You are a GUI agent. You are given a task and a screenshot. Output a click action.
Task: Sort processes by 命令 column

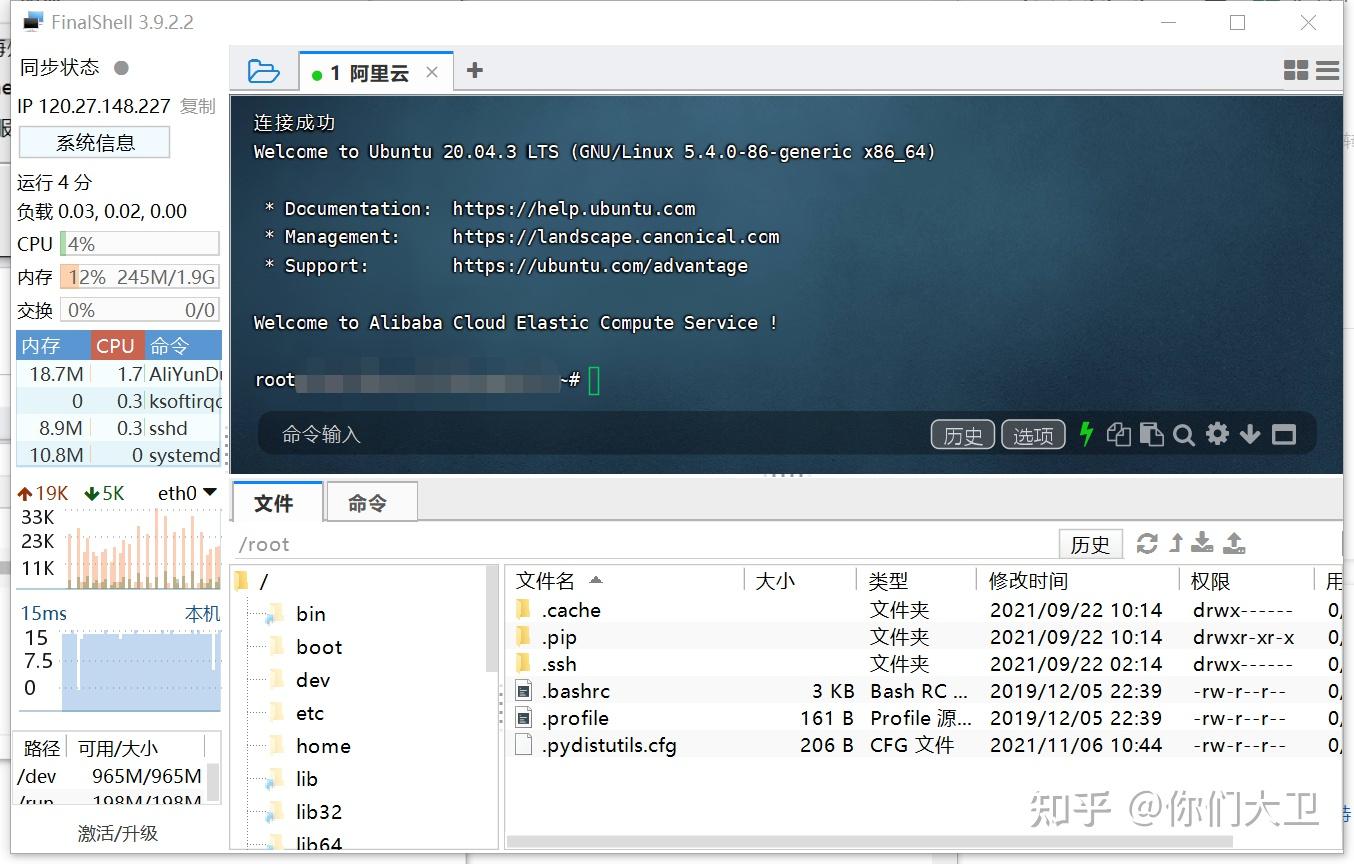pos(183,345)
